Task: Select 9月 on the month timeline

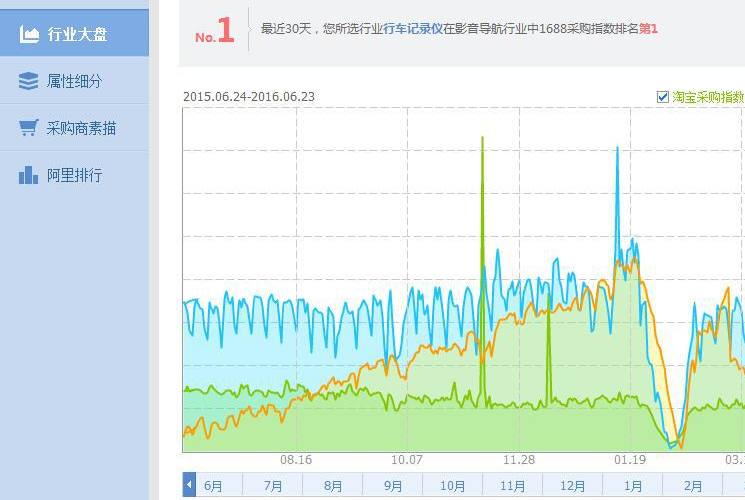Action: pyautogui.click(x=393, y=486)
